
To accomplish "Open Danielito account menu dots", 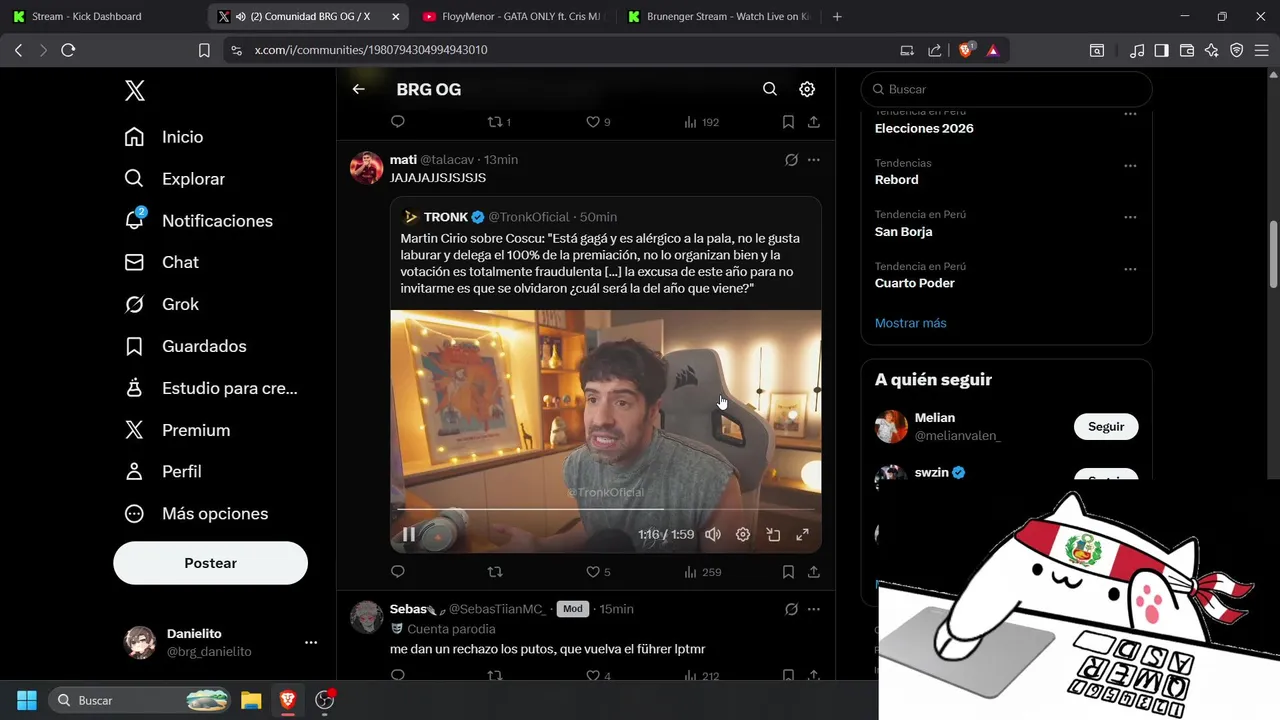I will pos(311,642).
